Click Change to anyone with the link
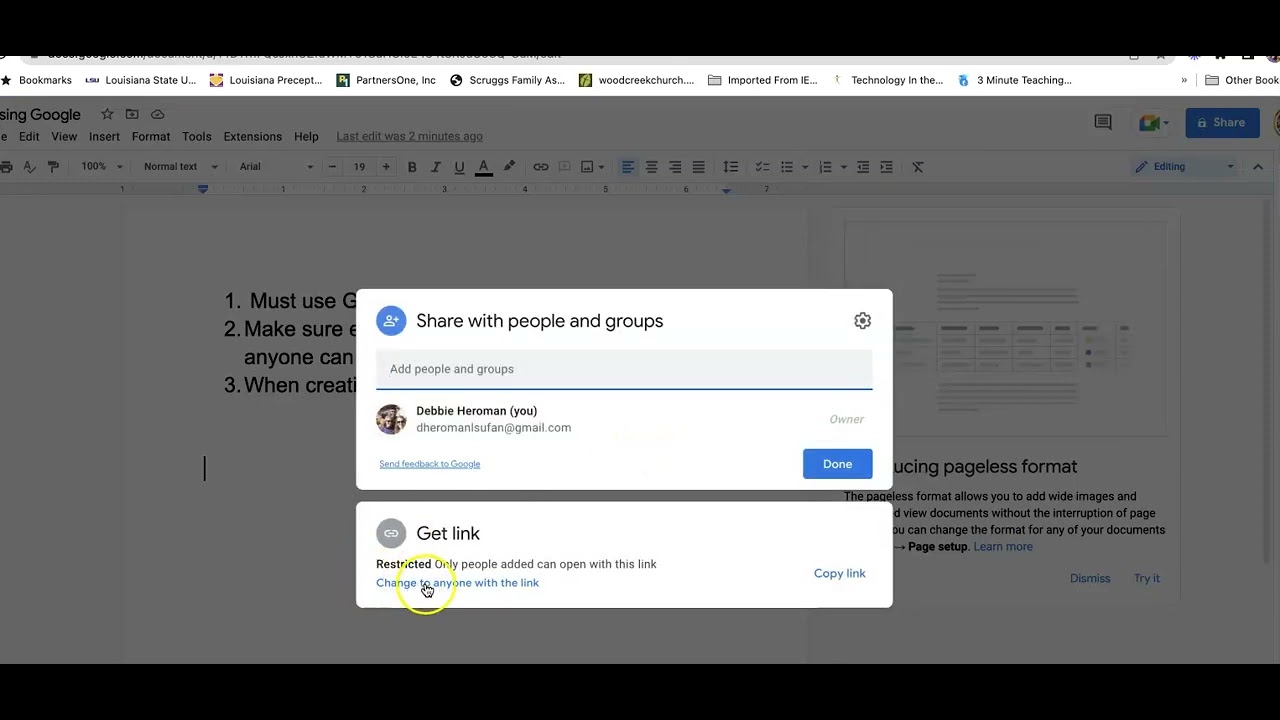Image resolution: width=1280 pixels, height=720 pixels. click(x=457, y=583)
